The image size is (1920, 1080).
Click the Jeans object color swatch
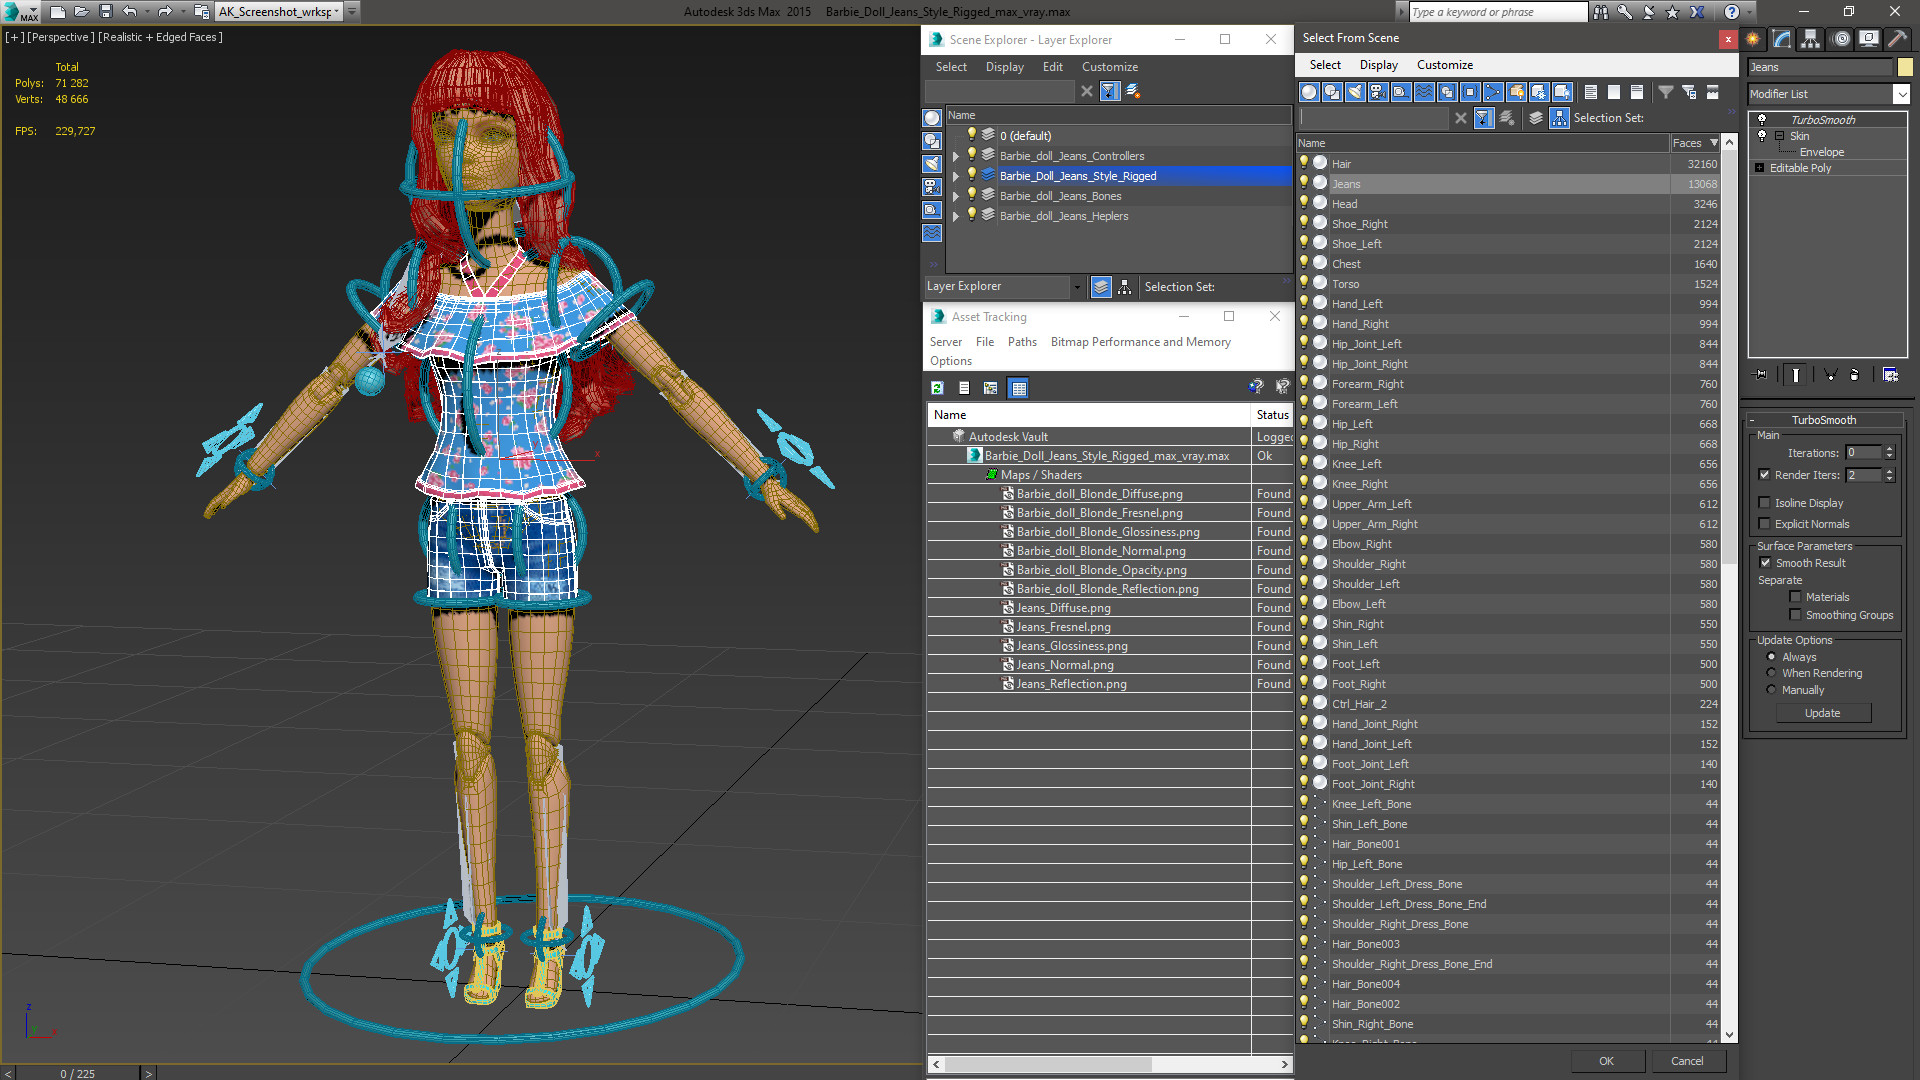click(1905, 67)
